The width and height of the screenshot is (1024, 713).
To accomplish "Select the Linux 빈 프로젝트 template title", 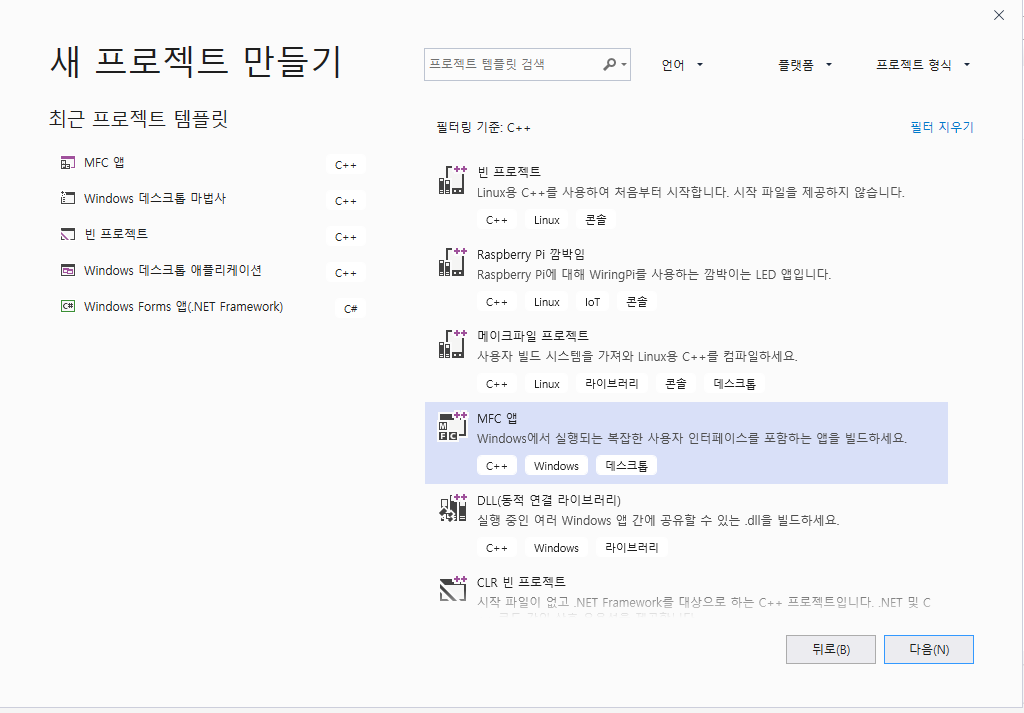I will tap(509, 172).
